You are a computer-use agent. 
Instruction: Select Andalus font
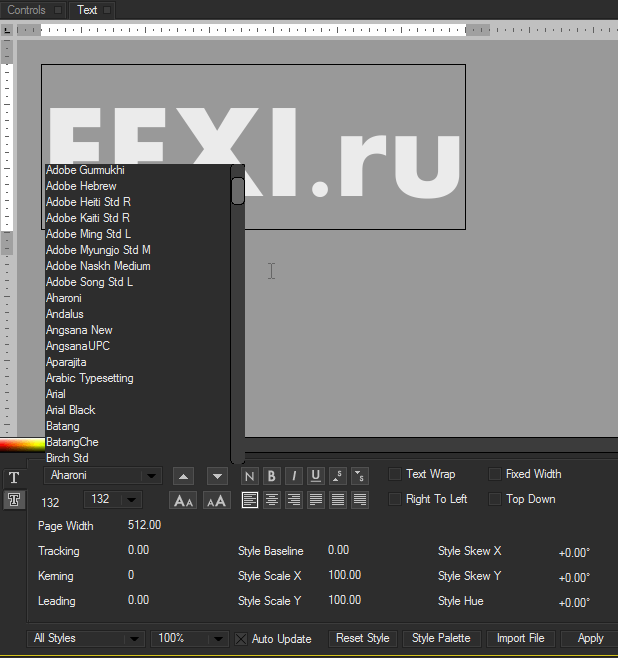pos(65,314)
